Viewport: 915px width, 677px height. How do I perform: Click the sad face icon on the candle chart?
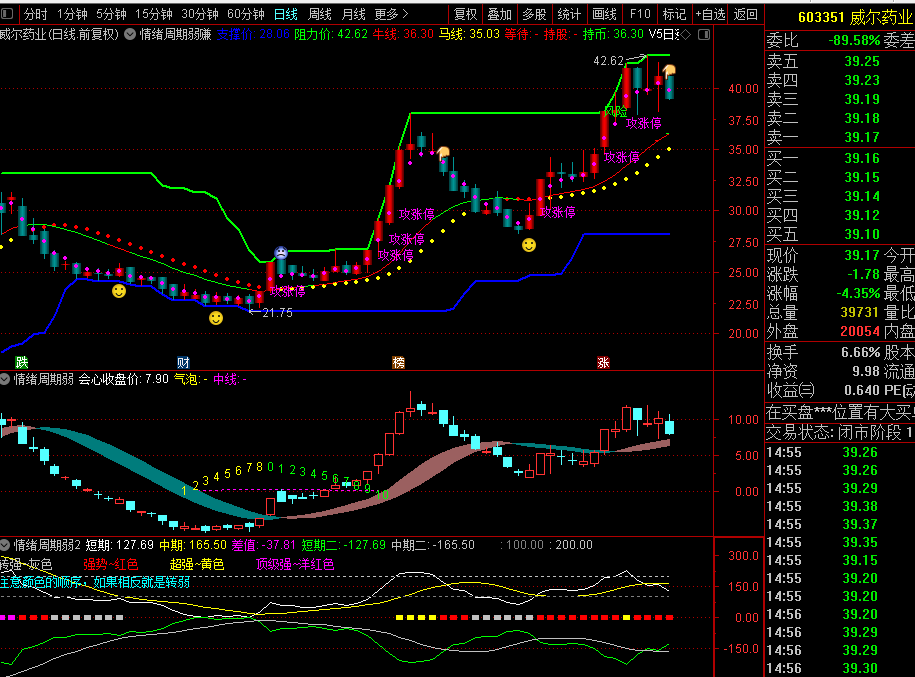tap(282, 253)
